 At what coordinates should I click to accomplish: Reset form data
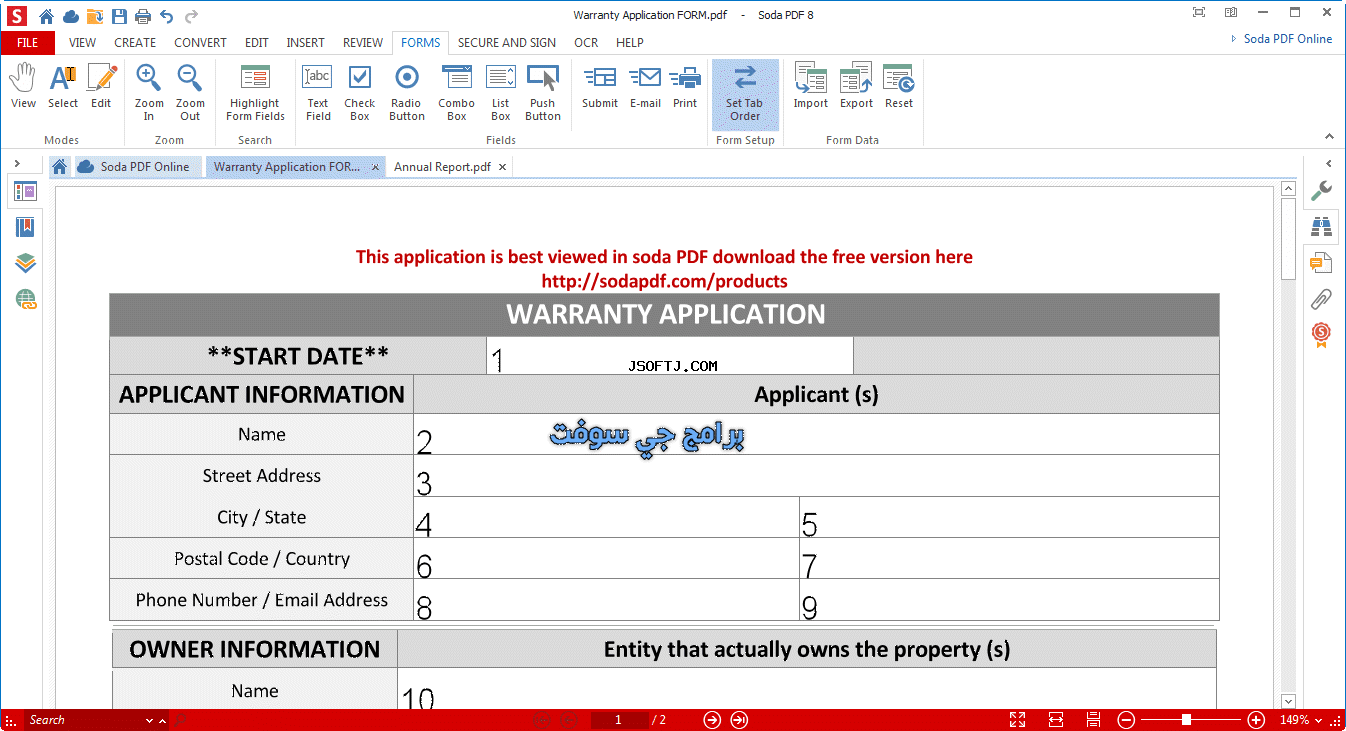point(899,86)
